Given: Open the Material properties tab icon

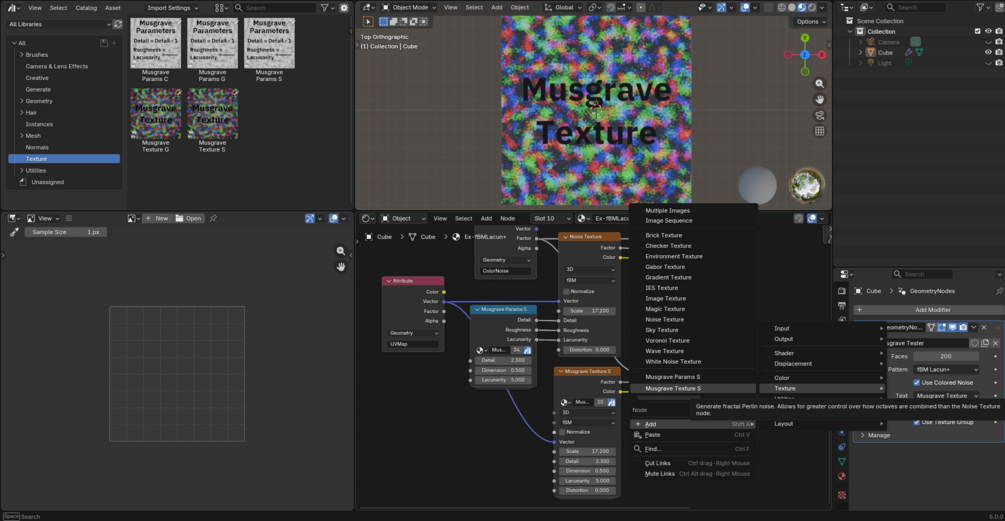Looking at the screenshot, I should [x=842, y=476].
